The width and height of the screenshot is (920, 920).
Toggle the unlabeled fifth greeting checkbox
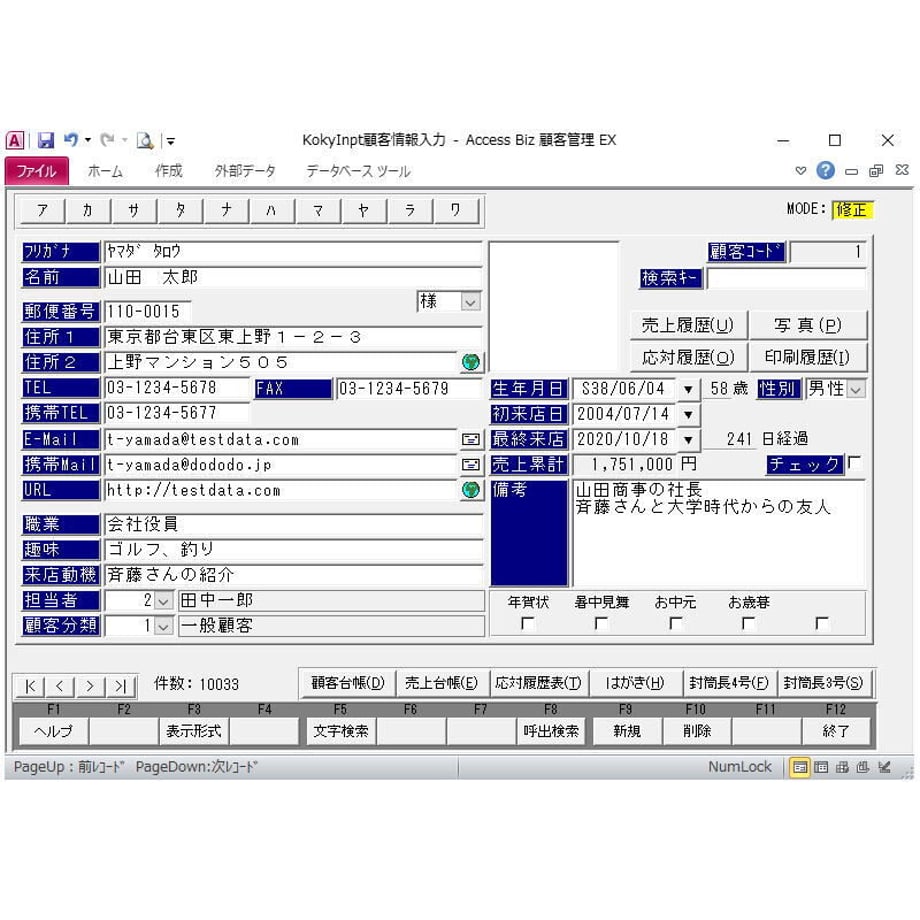[x=822, y=623]
